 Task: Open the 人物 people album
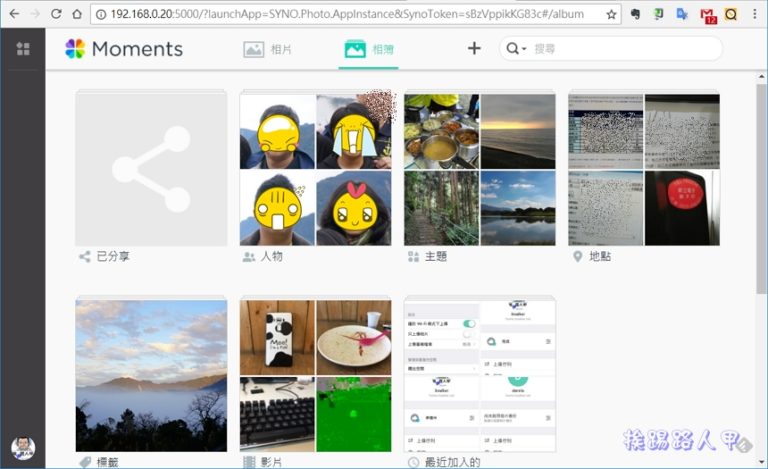click(316, 169)
